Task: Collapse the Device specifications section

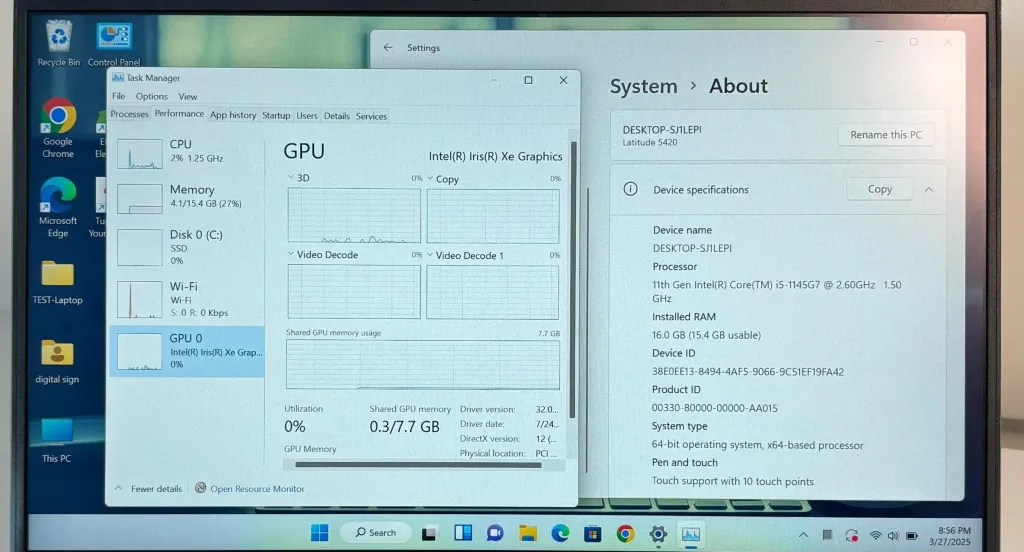Action: [929, 189]
